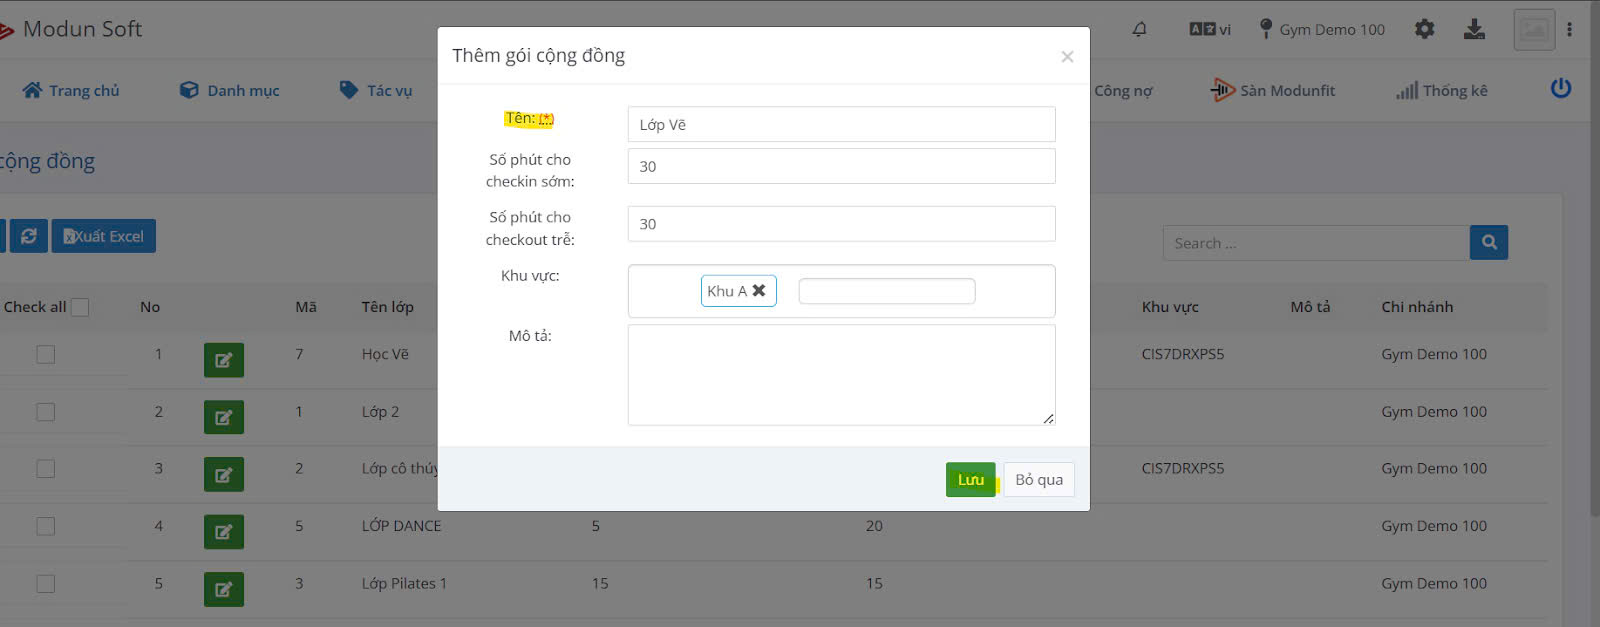Click edit icon for LỚP DANCE row
This screenshot has width=1600, height=627.
tap(223, 532)
